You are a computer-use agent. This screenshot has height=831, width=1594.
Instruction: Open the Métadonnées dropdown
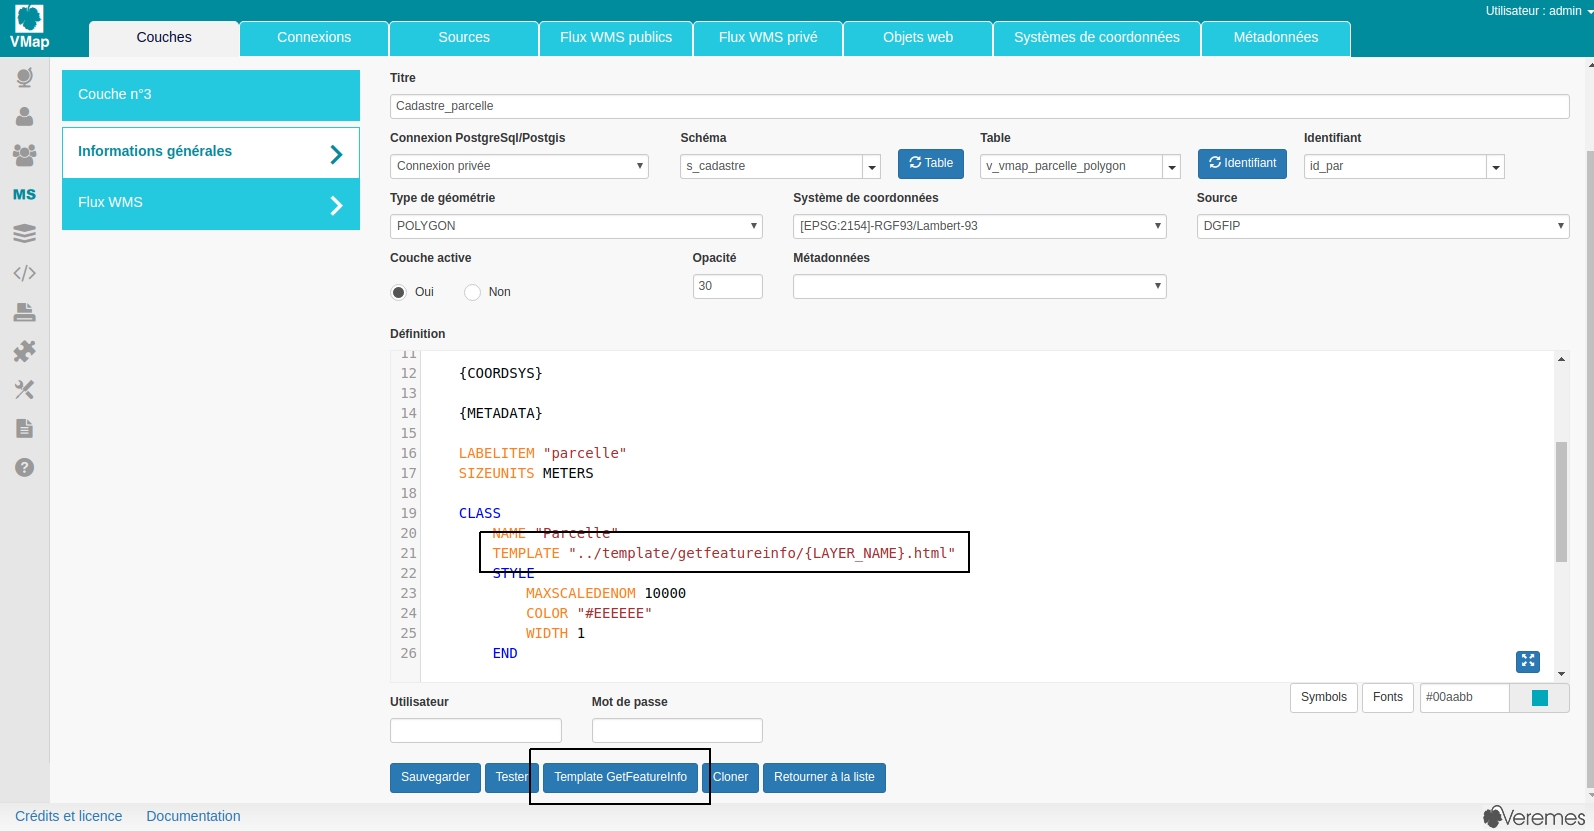pos(980,286)
